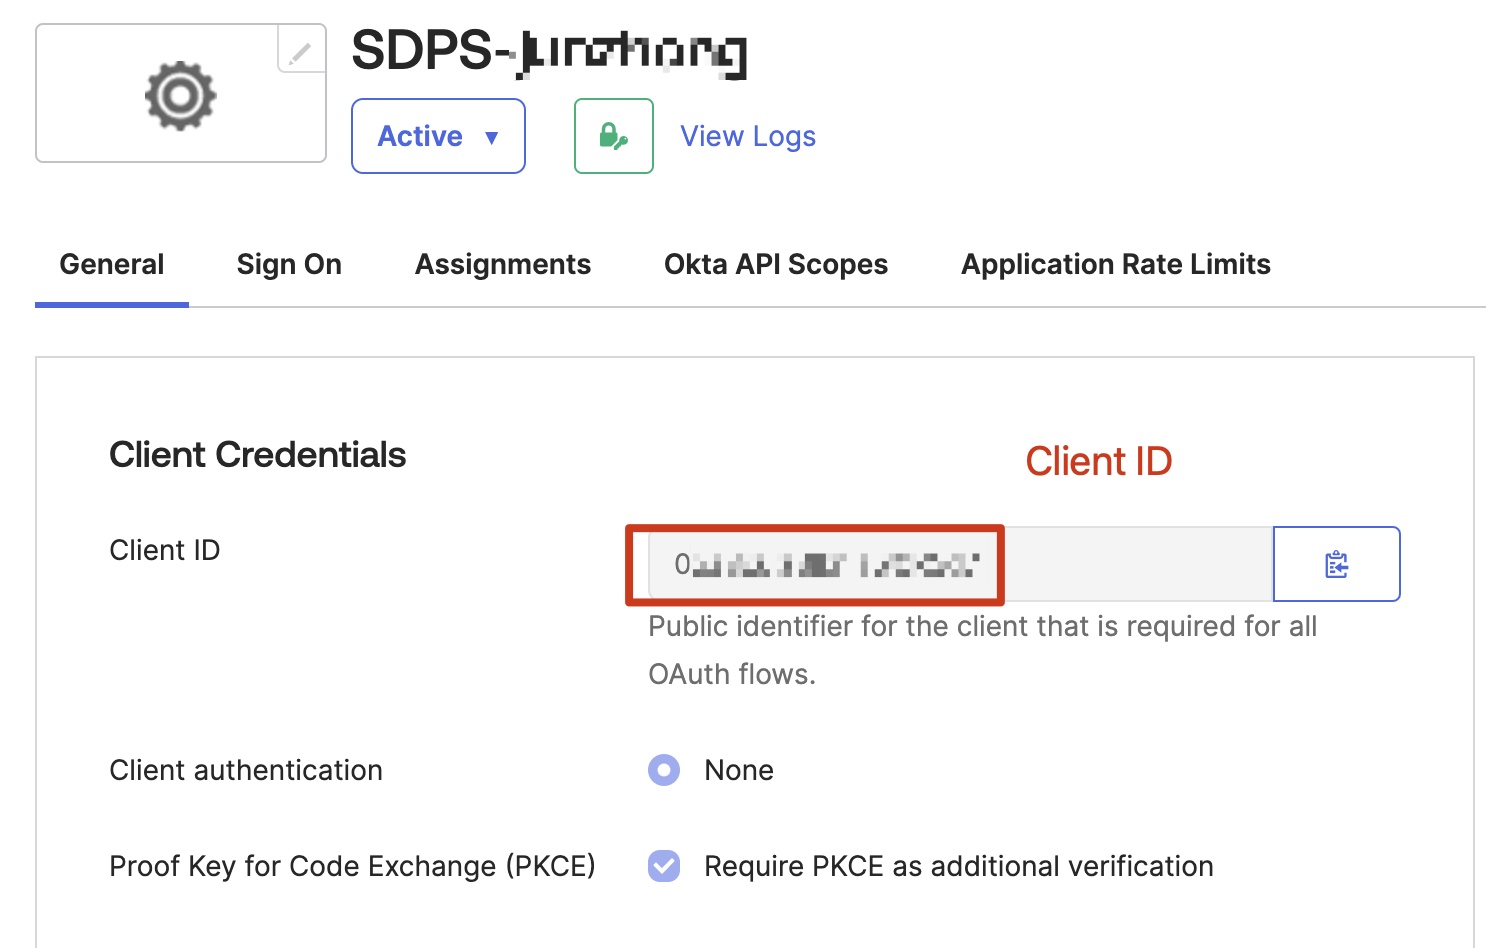Toggle the Require PKCE verification checkbox
The width and height of the screenshot is (1486, 948).
[x=664, y=866]
